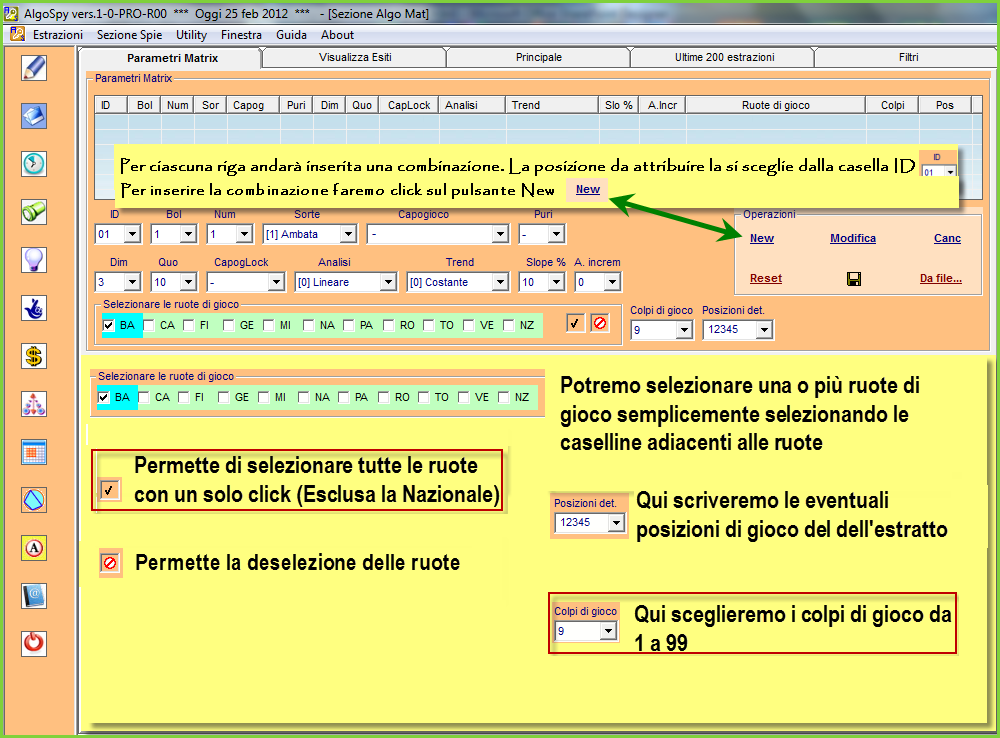Check the PA wheel box in orange form
1000x738 pixels.
tap(349, 325)
